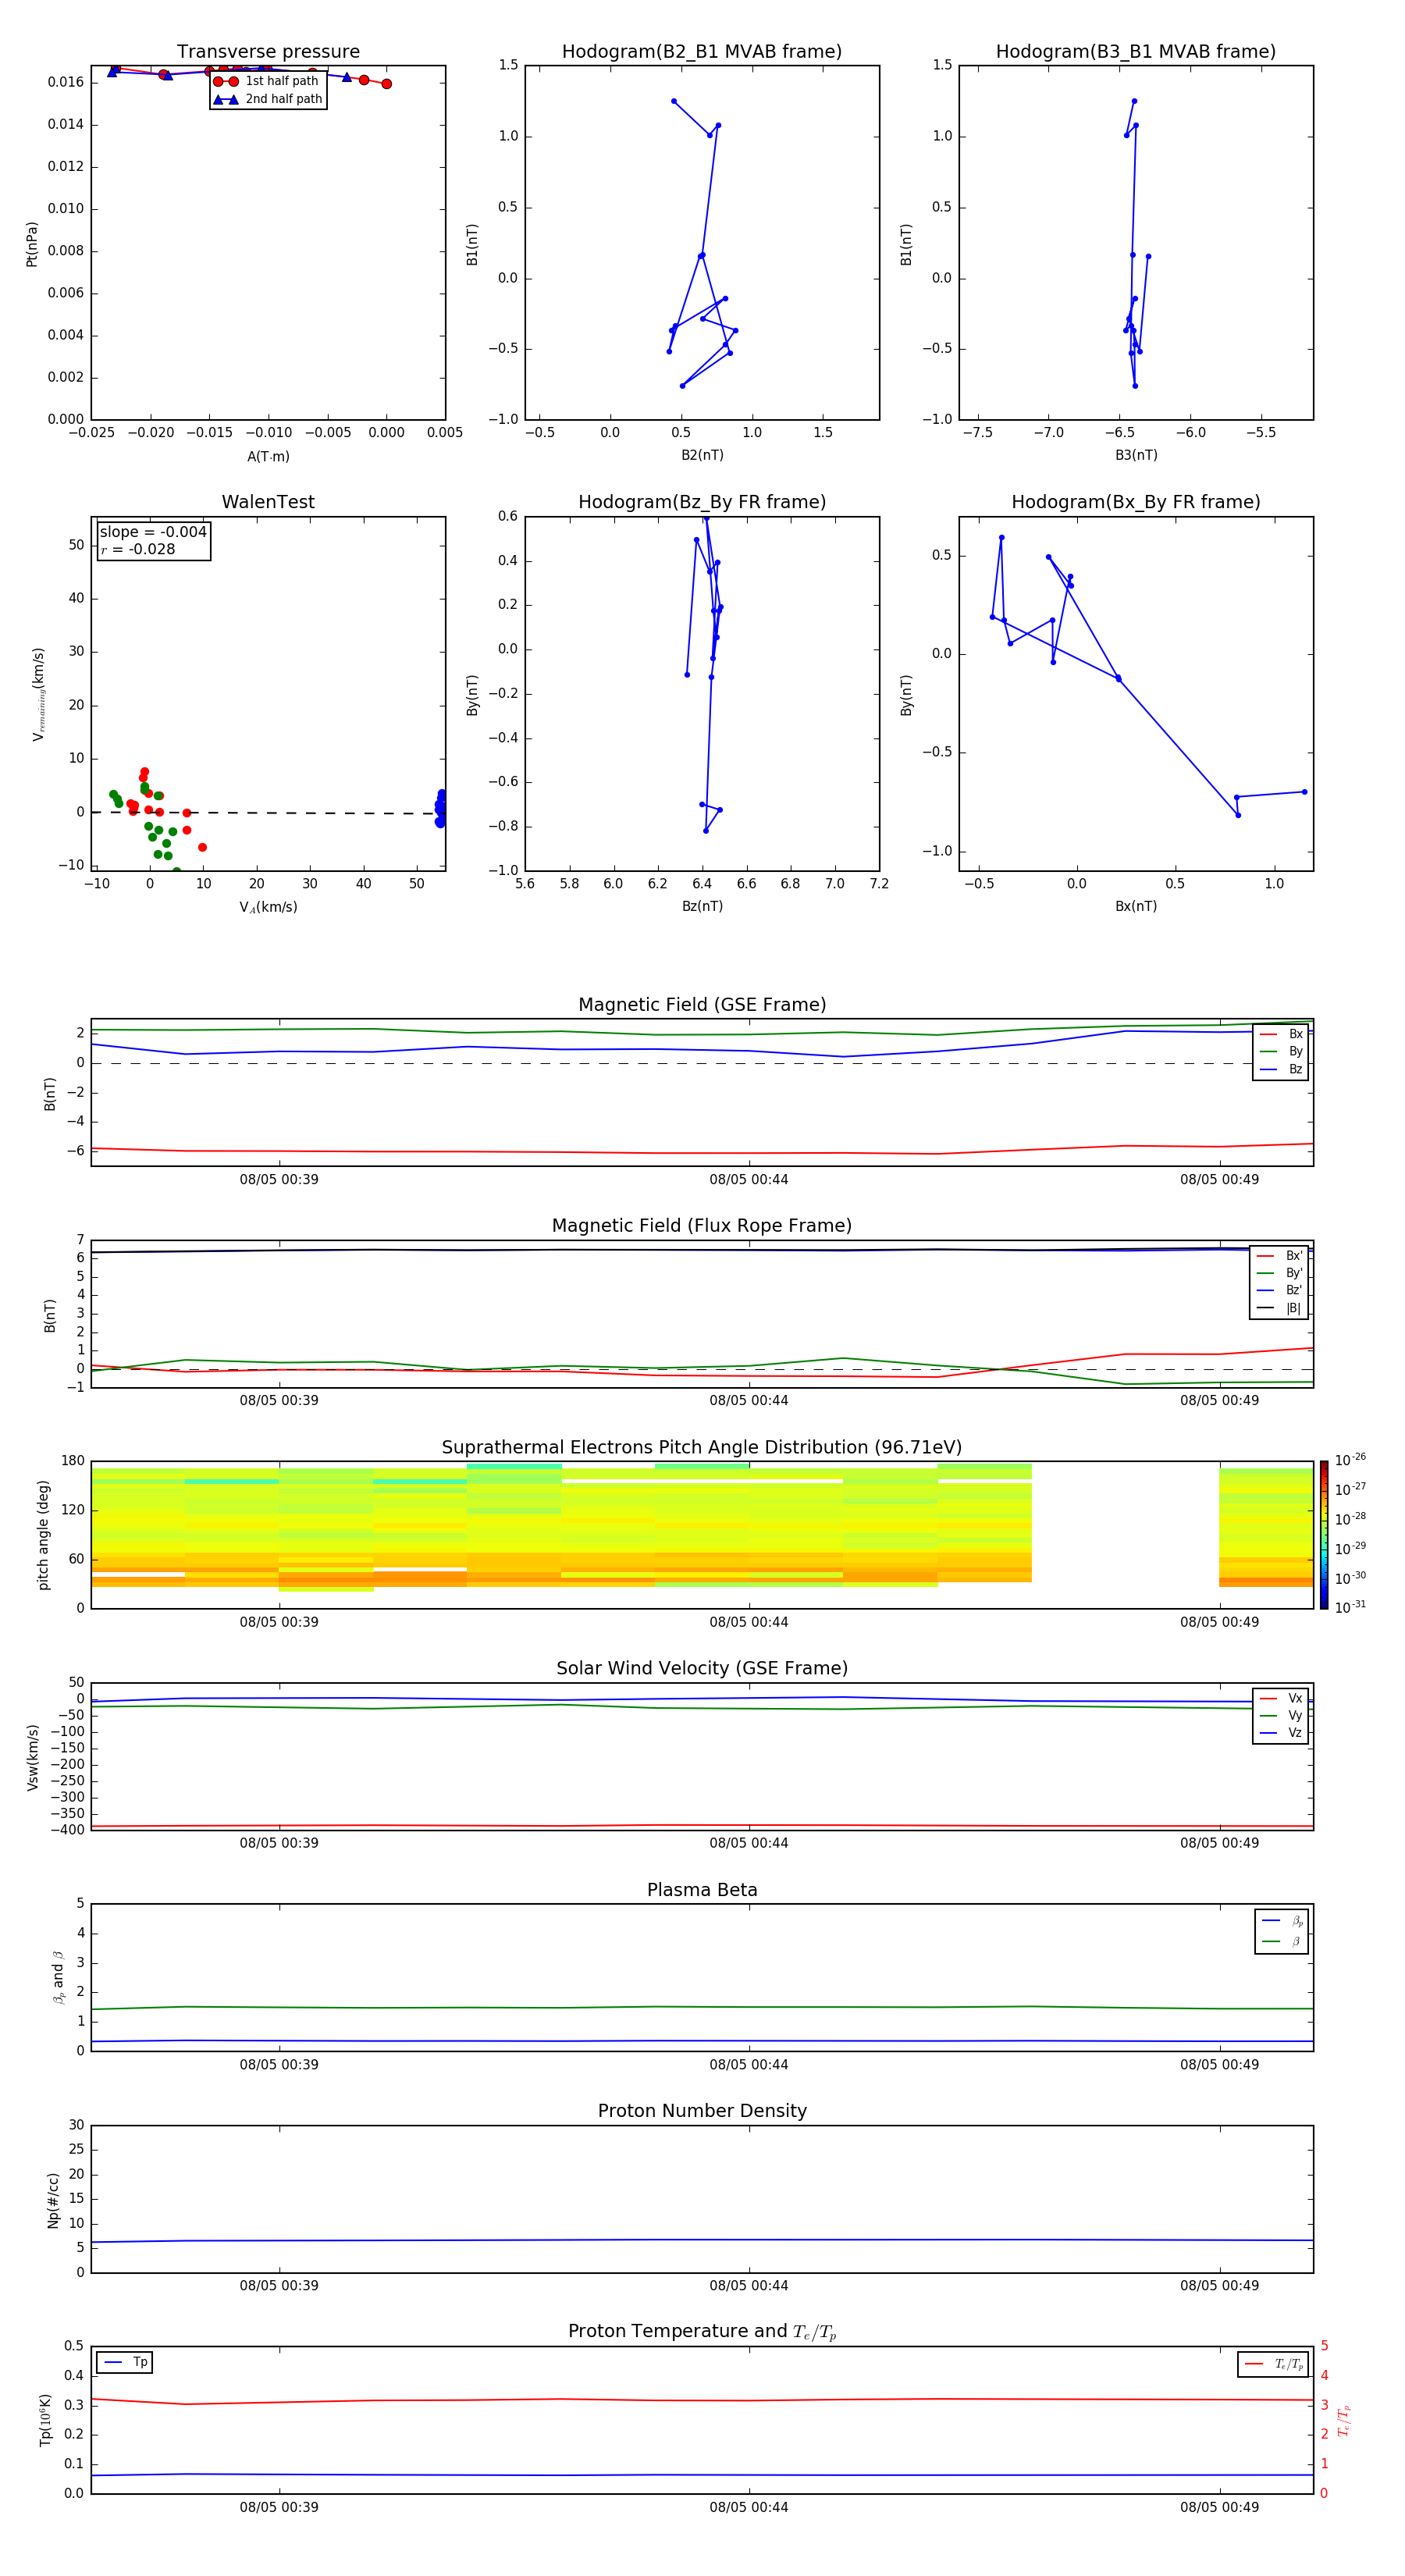Image resolution: width=1405 pixels, height=2576 pixels.
Task: Select the "Np(#/cc)" y-axis label
Action: coord(53,2200)
